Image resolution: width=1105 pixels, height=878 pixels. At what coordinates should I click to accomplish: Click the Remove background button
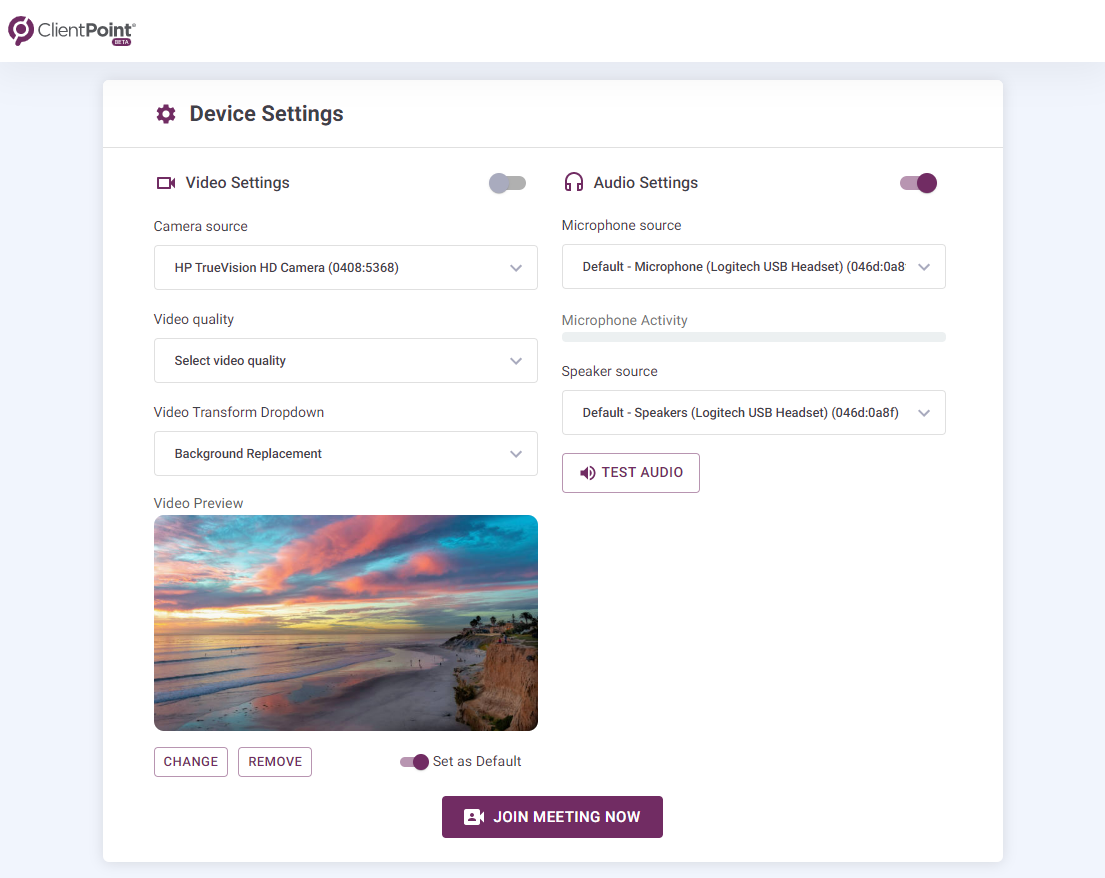pos(275,762)
